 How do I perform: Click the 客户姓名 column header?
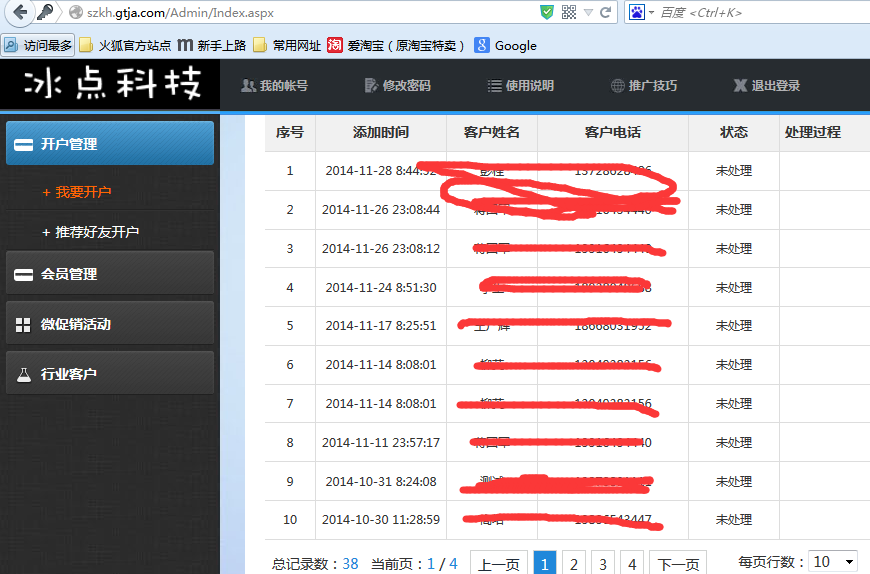(492, 133)
